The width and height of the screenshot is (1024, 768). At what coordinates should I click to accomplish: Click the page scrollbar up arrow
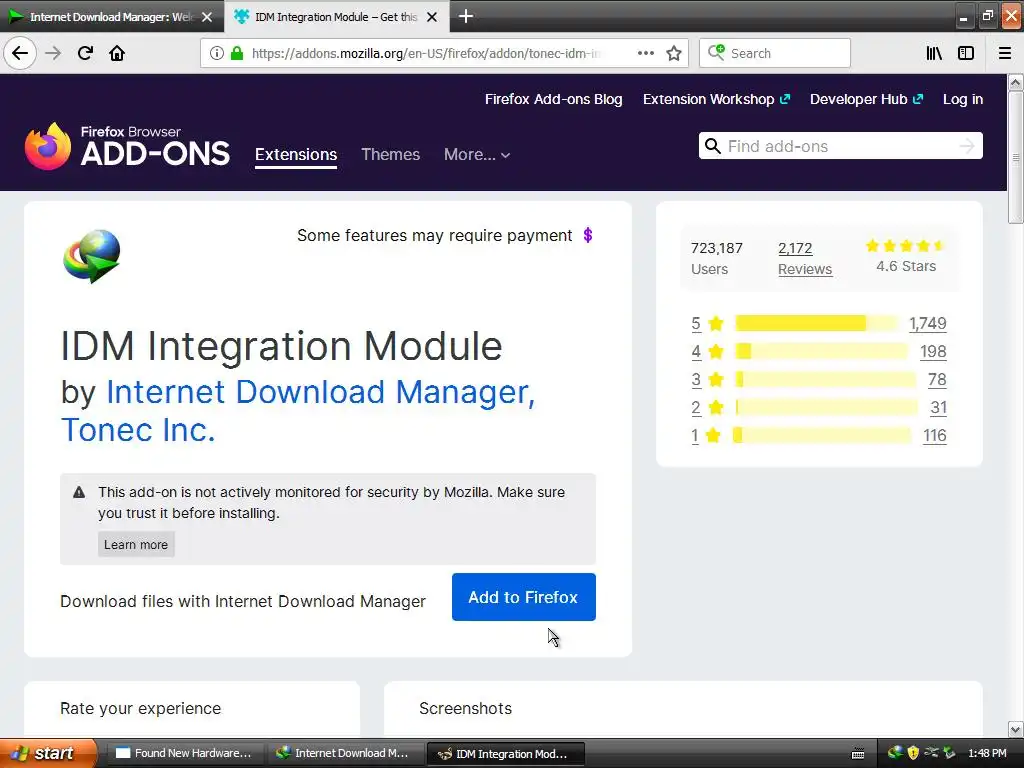pos(1016,83)
